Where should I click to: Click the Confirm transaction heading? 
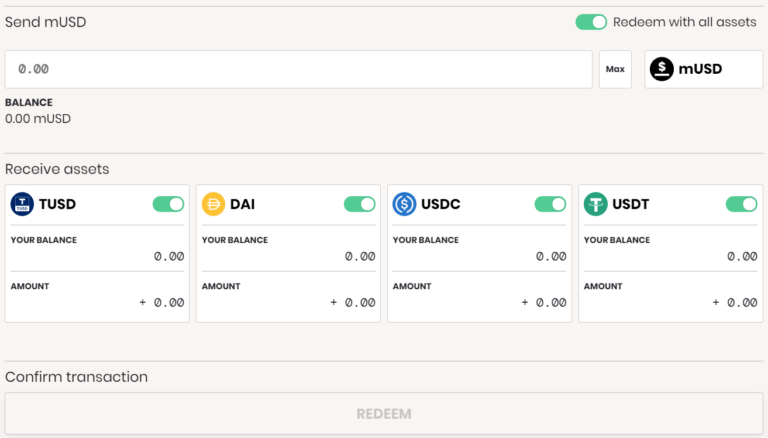point(76,377)
